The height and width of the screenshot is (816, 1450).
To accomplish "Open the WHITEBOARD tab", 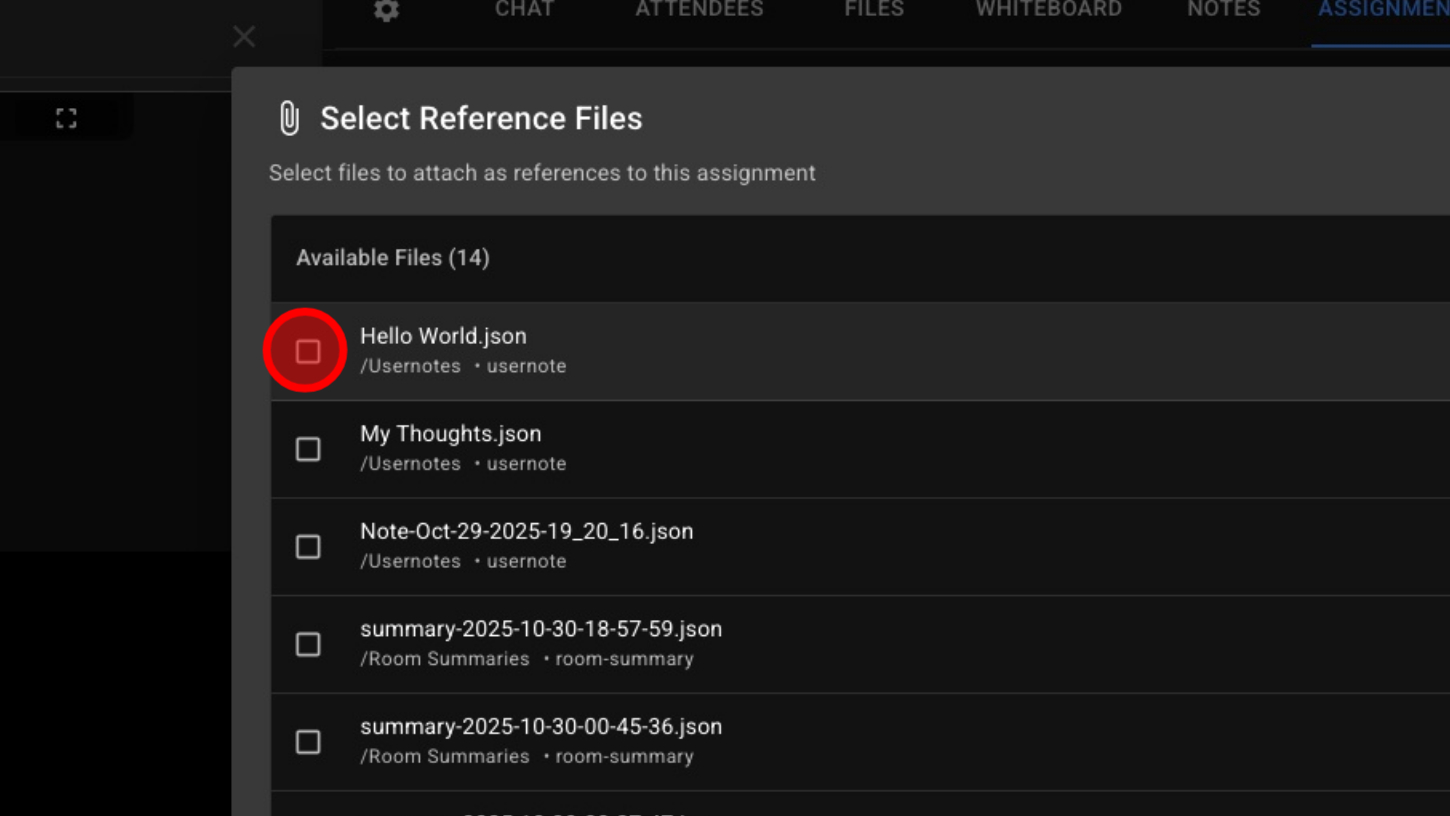I will (1048, 10).
